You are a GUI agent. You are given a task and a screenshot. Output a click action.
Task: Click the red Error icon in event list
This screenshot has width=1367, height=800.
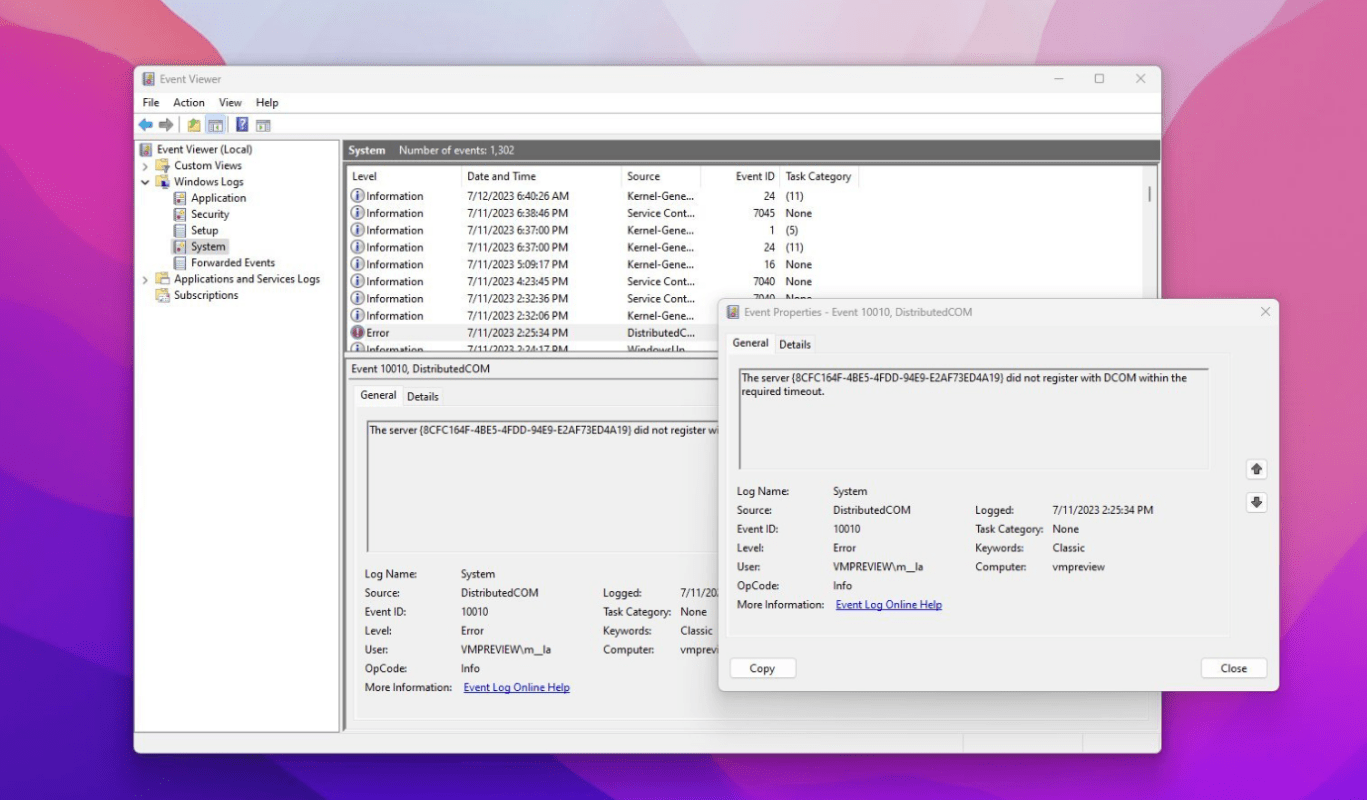[x=357, y=333]
